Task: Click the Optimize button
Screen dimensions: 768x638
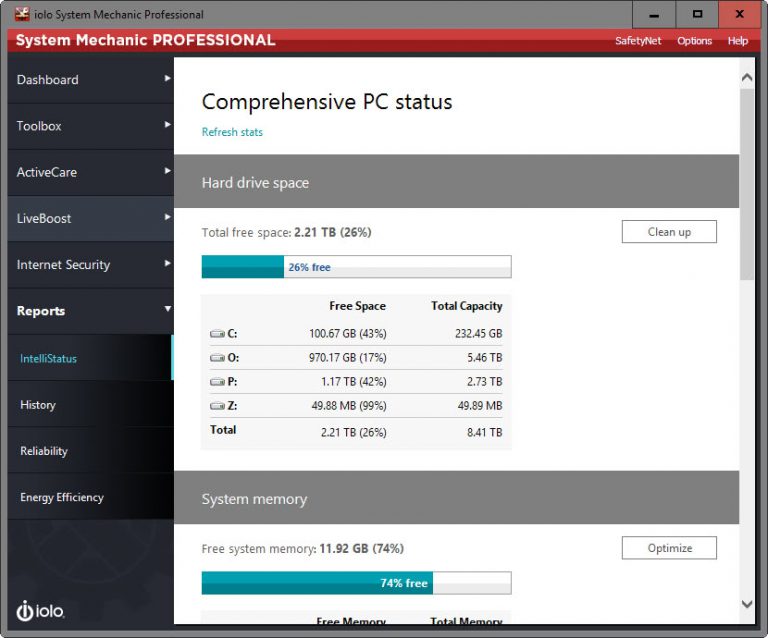Action: 669,548
